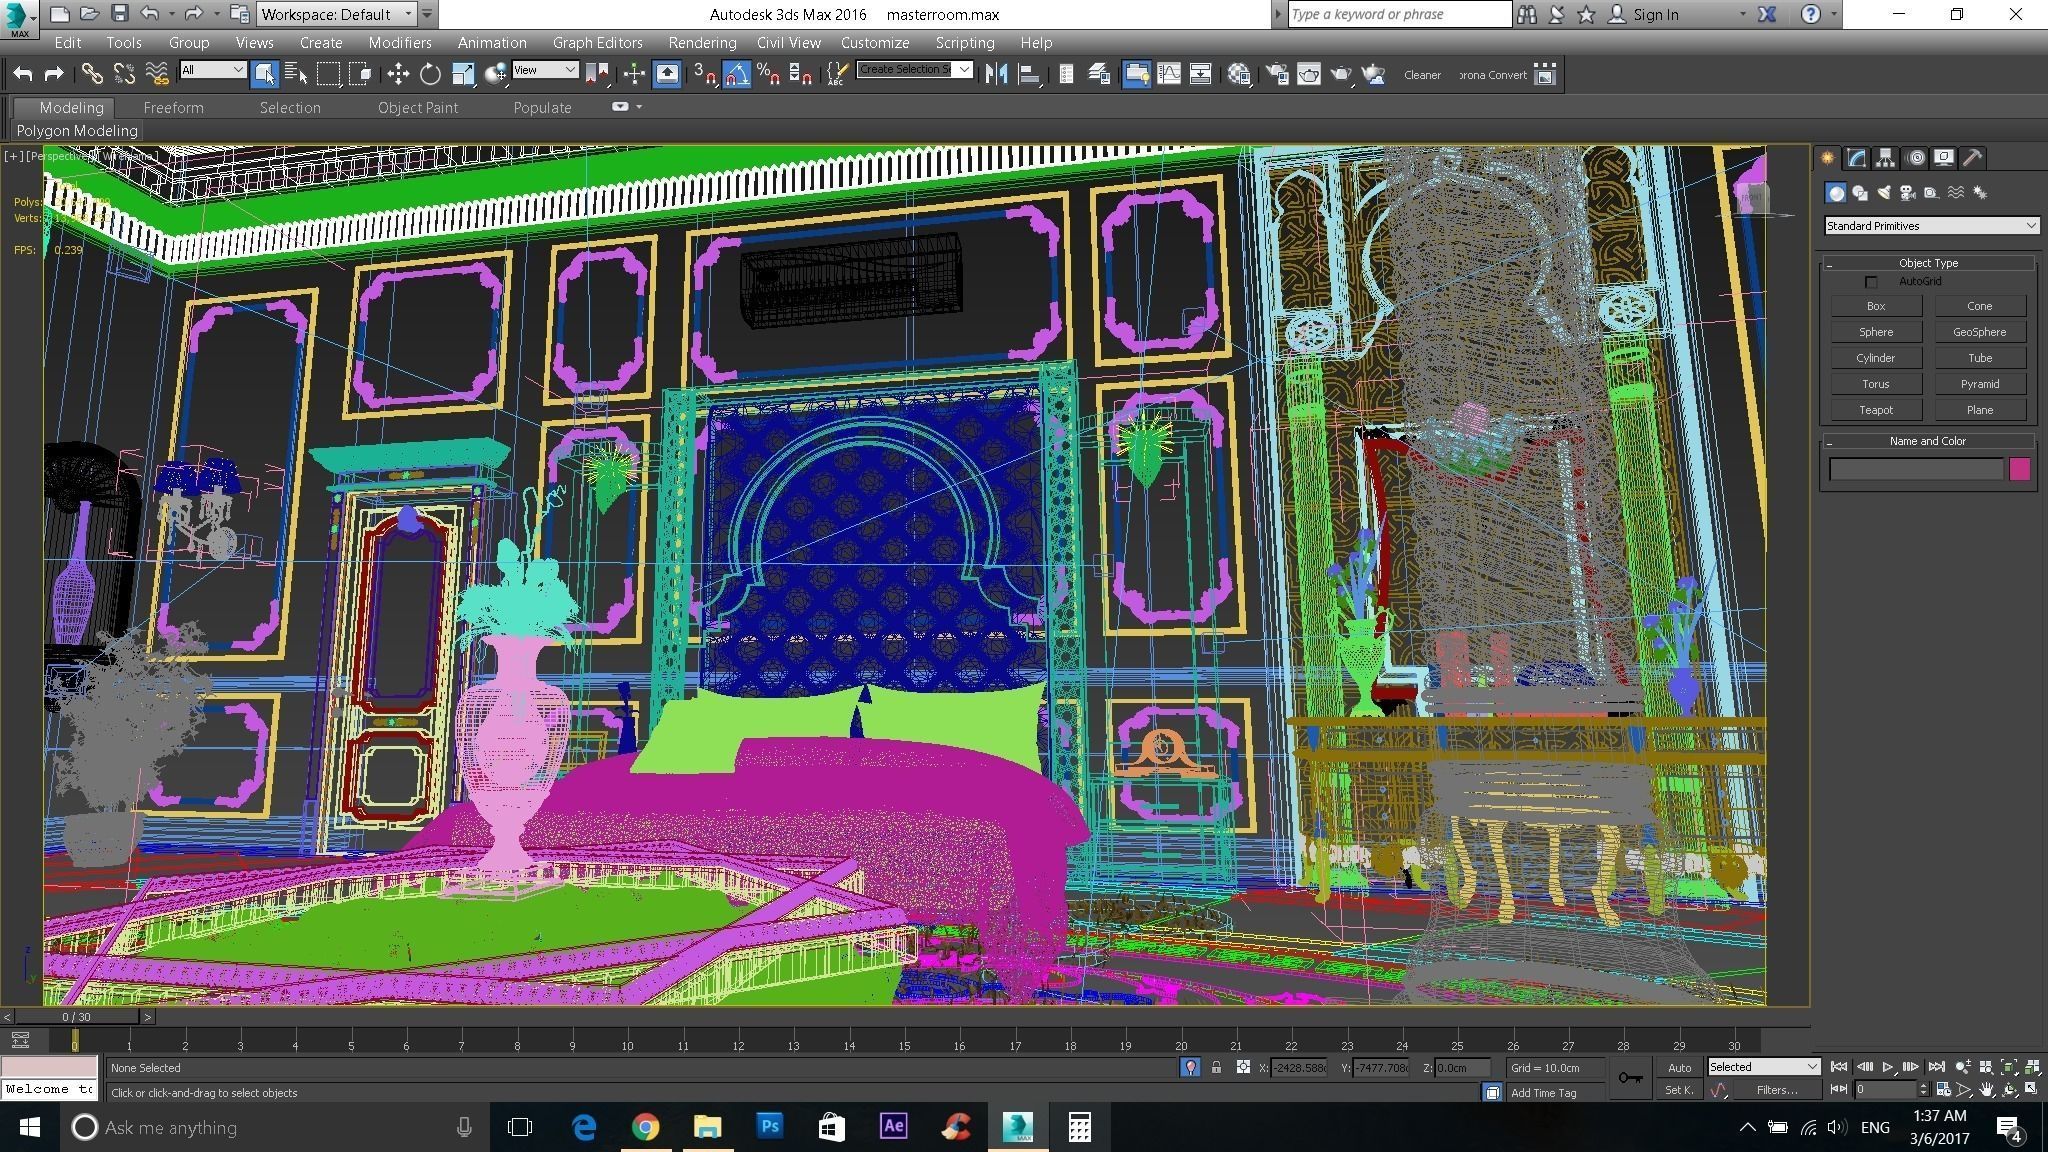The image size is (2048, 1152).
Task: Click the Mirror tool icon
Action: pos(995,74)
